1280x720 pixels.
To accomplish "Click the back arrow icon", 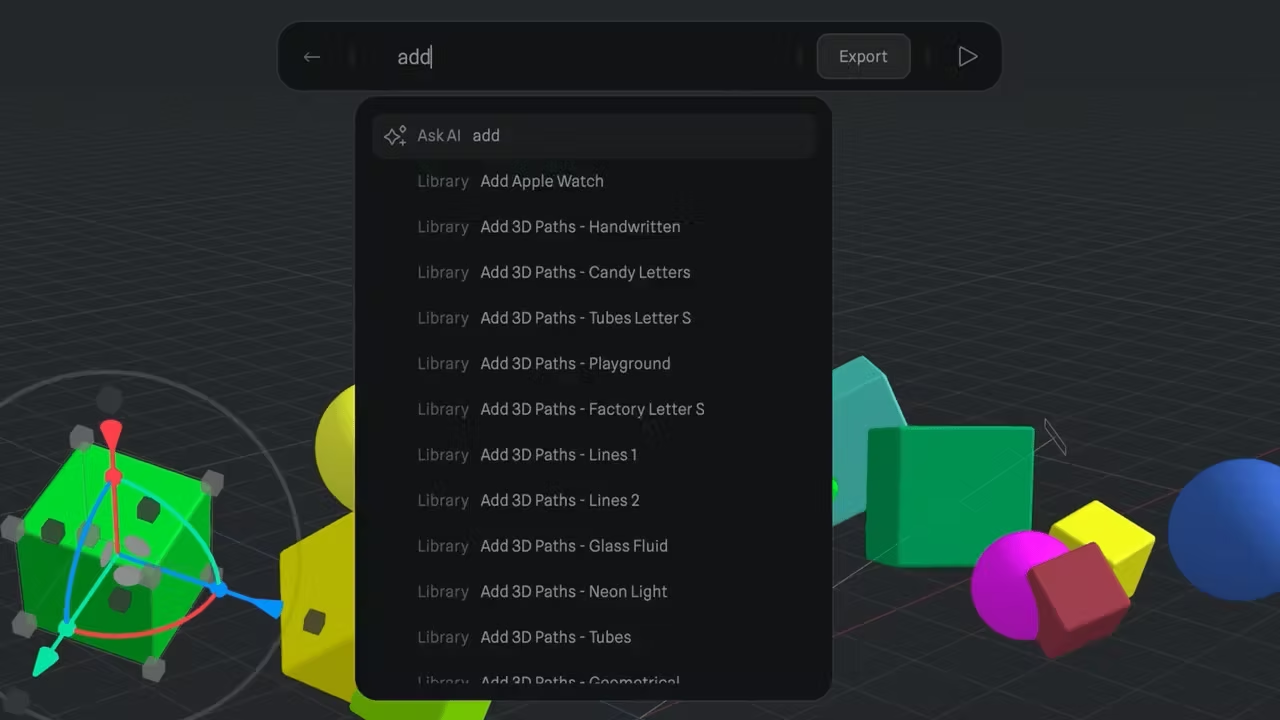I will (312, 57).
